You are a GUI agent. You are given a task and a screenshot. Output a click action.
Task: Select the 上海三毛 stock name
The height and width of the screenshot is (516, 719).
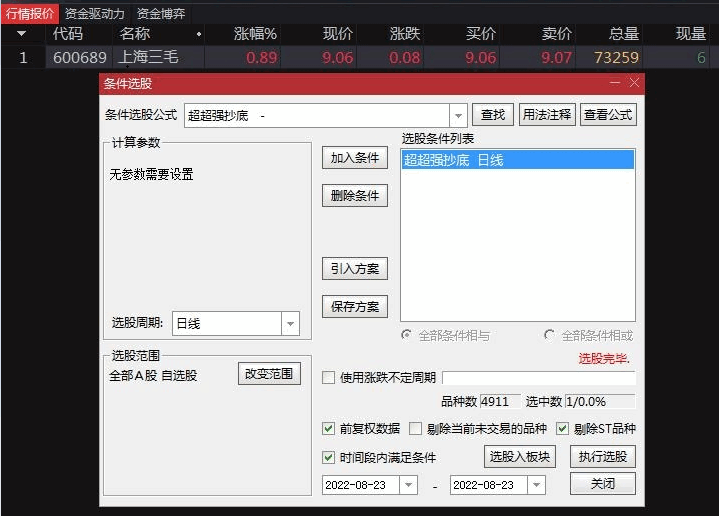(x=148, y=57)
